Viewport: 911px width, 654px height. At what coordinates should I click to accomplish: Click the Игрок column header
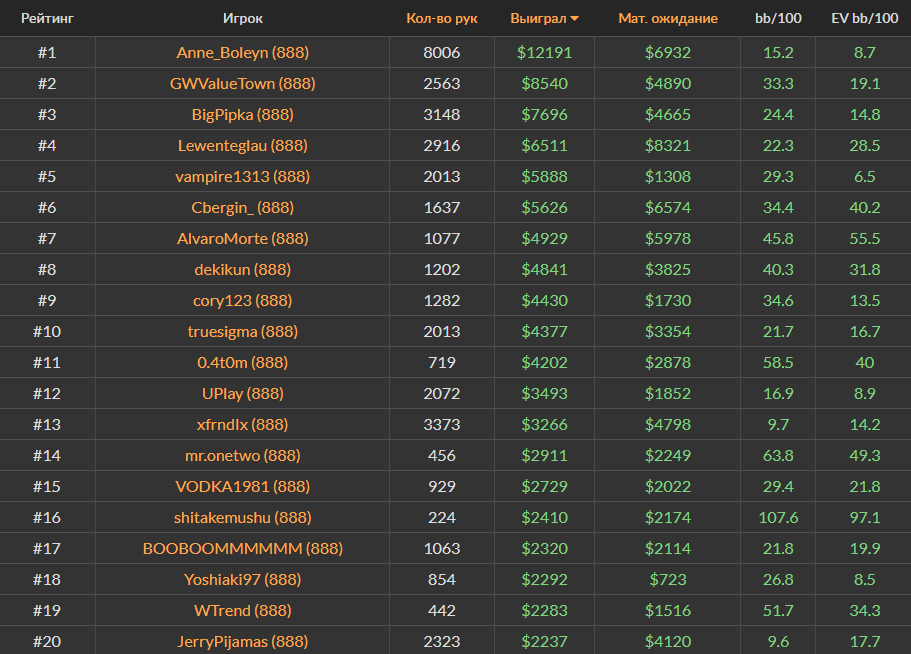tap(243, 18)
